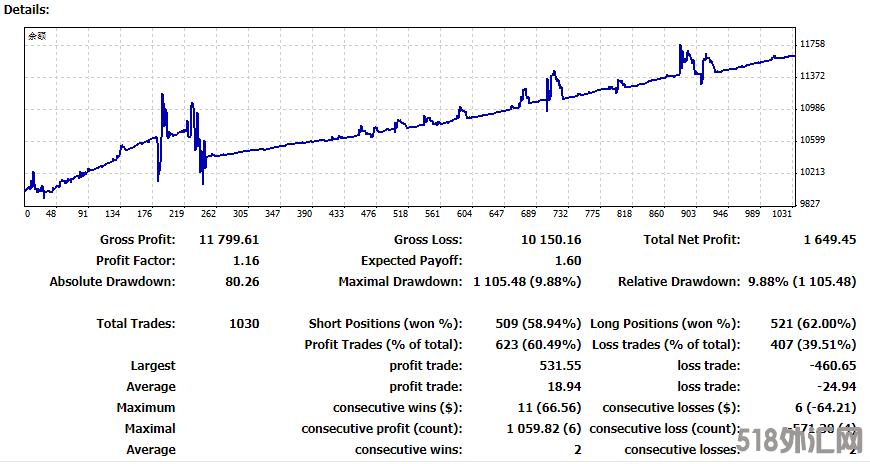Click the Details: heading

[x=27, y=9]
